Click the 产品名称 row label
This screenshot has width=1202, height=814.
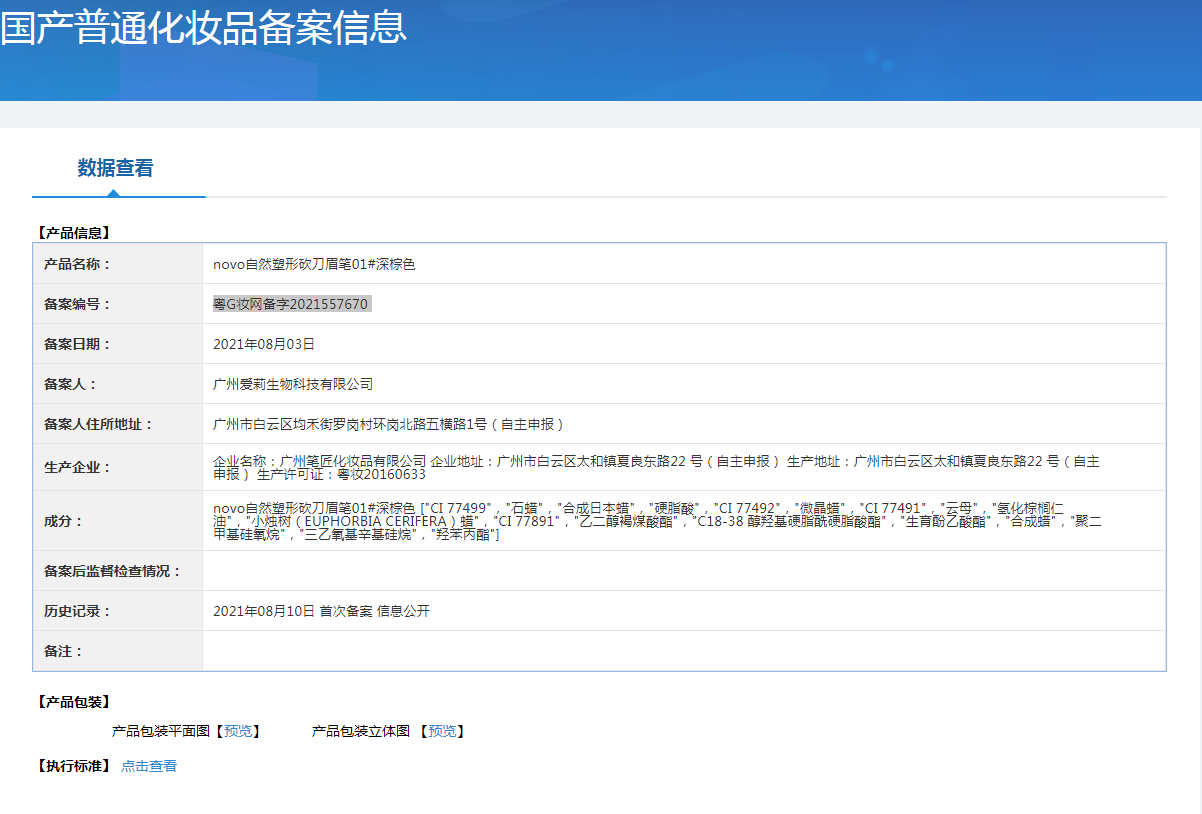click(78, 264)
